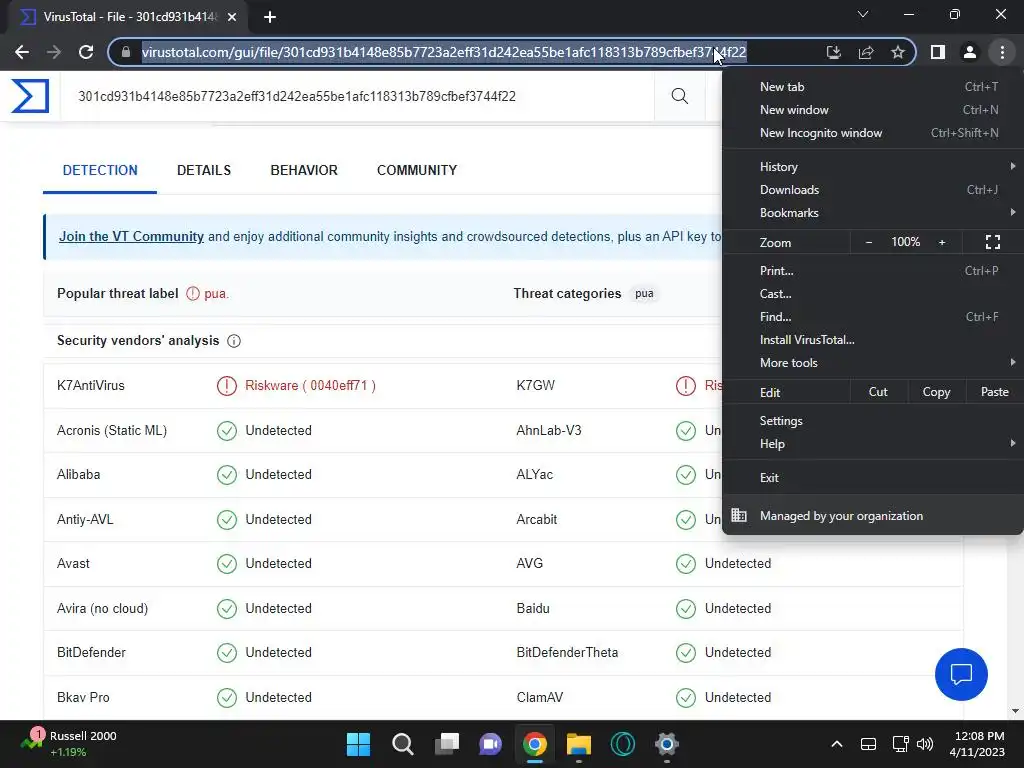Click the pua warning icon in threat label
1024x768 pixels.
click(193, 294)
